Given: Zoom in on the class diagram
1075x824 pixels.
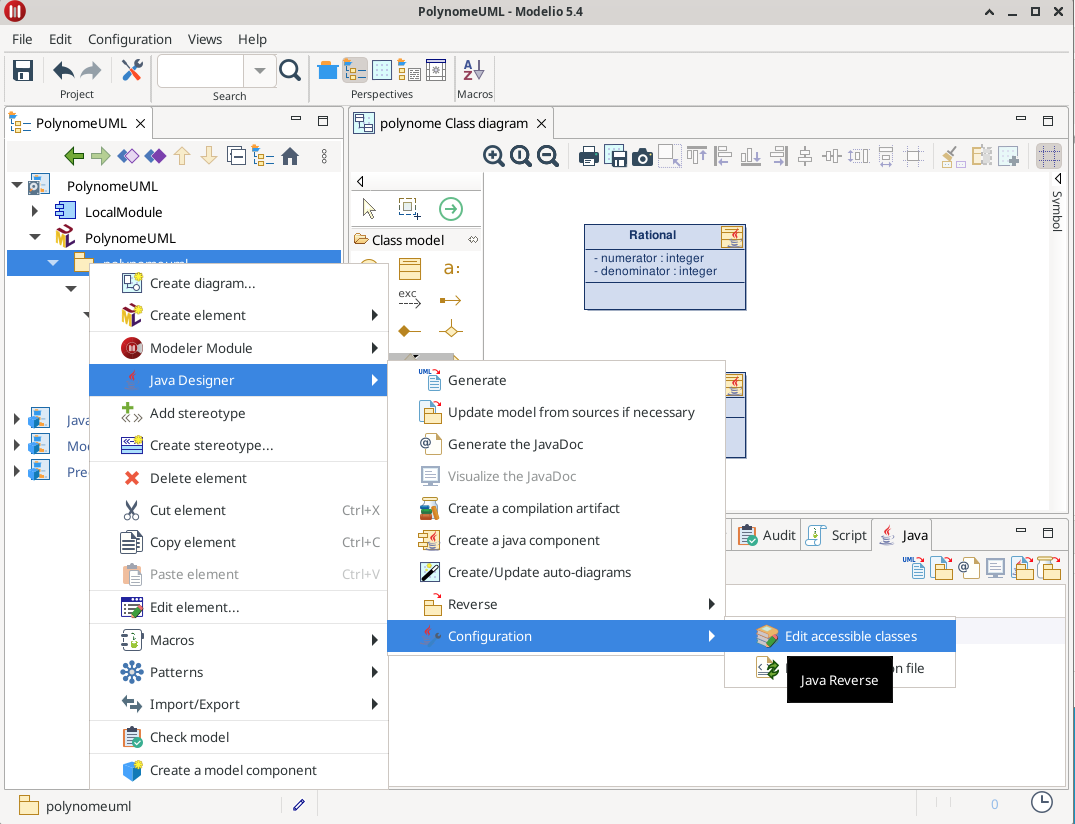Looking at the screenshot, I should [x=494, y=156].
